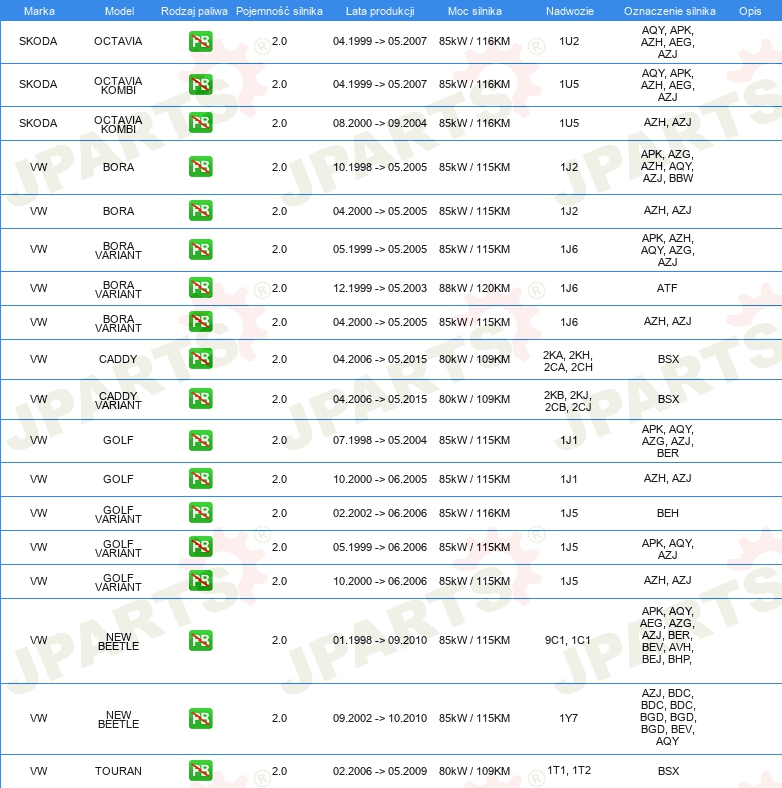Click the petrol icon in the BORA 04.2000 row
782x788 pixels.
pos(201,211)
